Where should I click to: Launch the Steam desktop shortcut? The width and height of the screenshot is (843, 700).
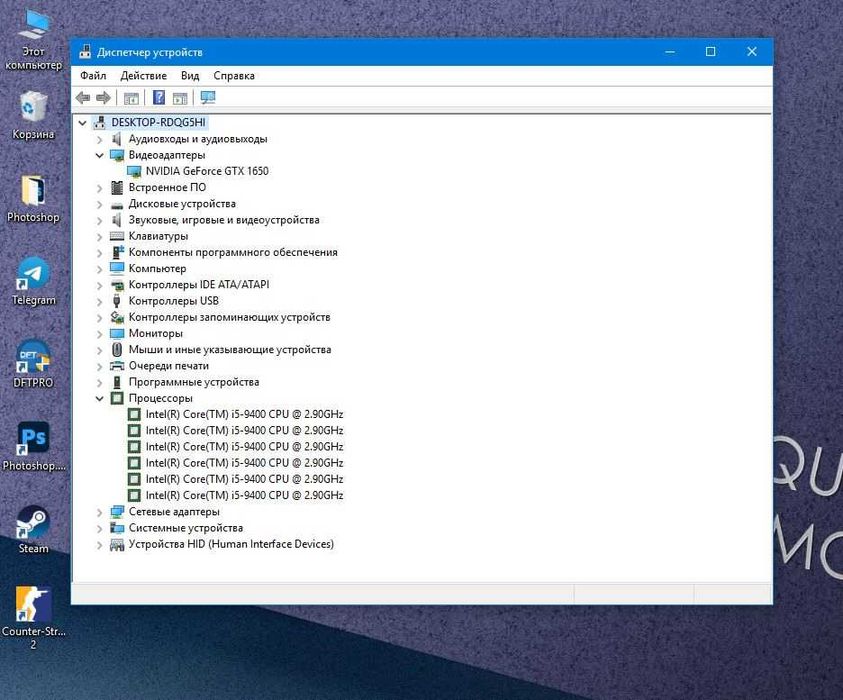coord(33,530)
